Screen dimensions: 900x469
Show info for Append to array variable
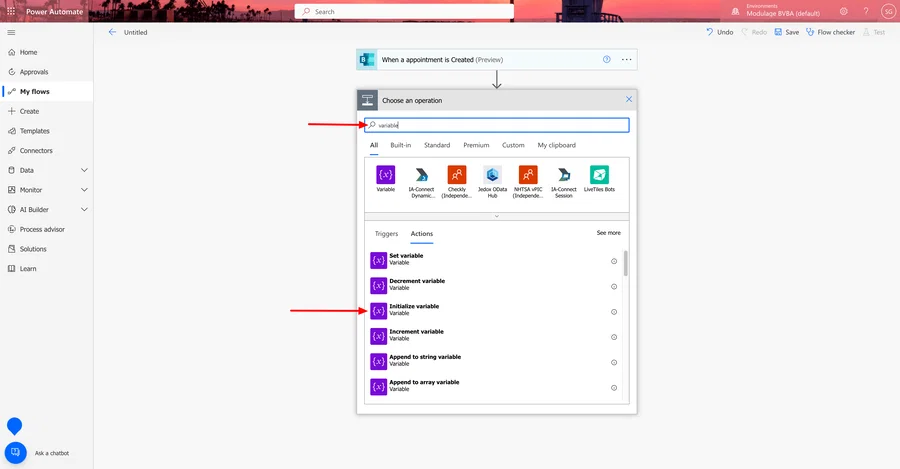click(614, 387)
